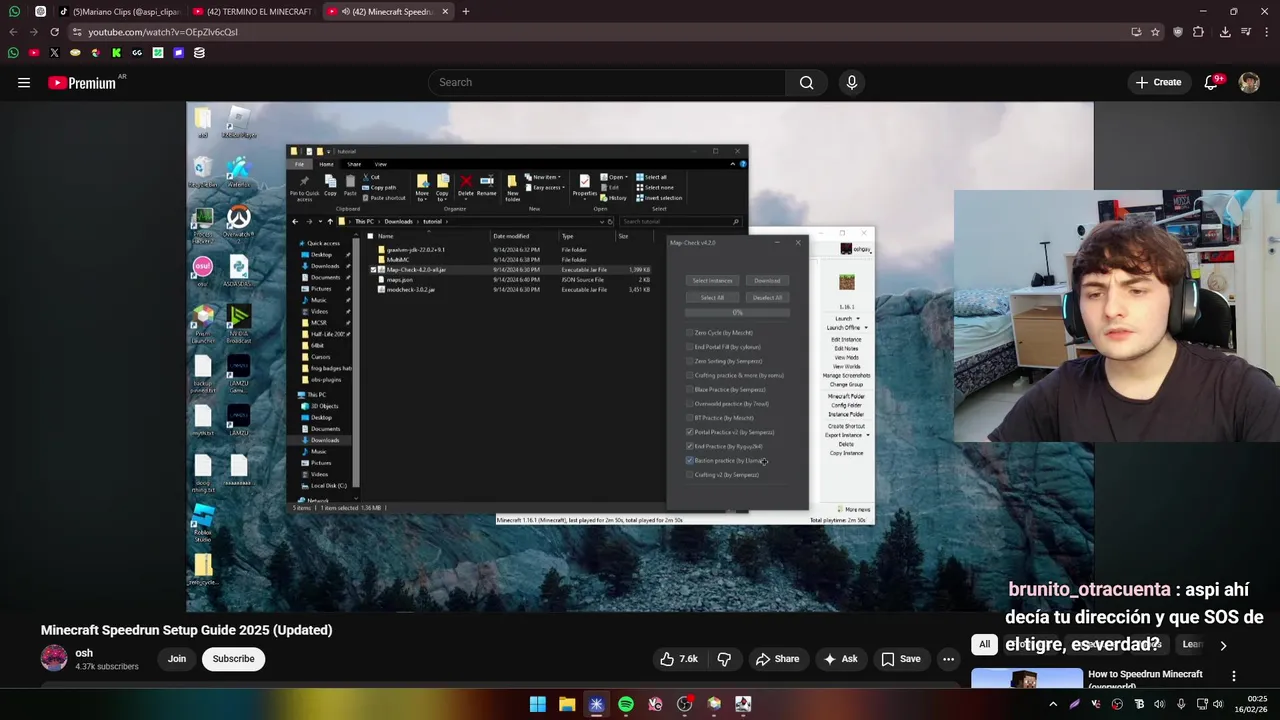The height and width of the screenshot is (720, 1280).
Task: Open the osh channel avatar
Action: pos(54,658)
